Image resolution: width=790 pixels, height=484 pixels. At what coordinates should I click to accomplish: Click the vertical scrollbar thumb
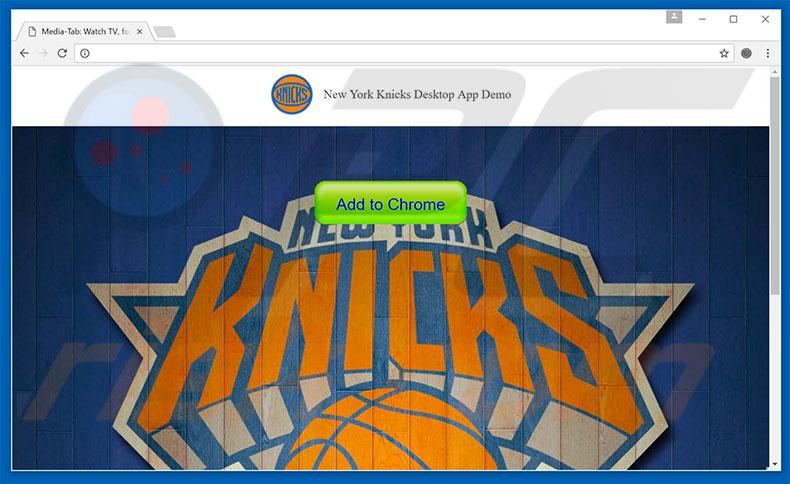pyautogui.click(x=775, y=185)
